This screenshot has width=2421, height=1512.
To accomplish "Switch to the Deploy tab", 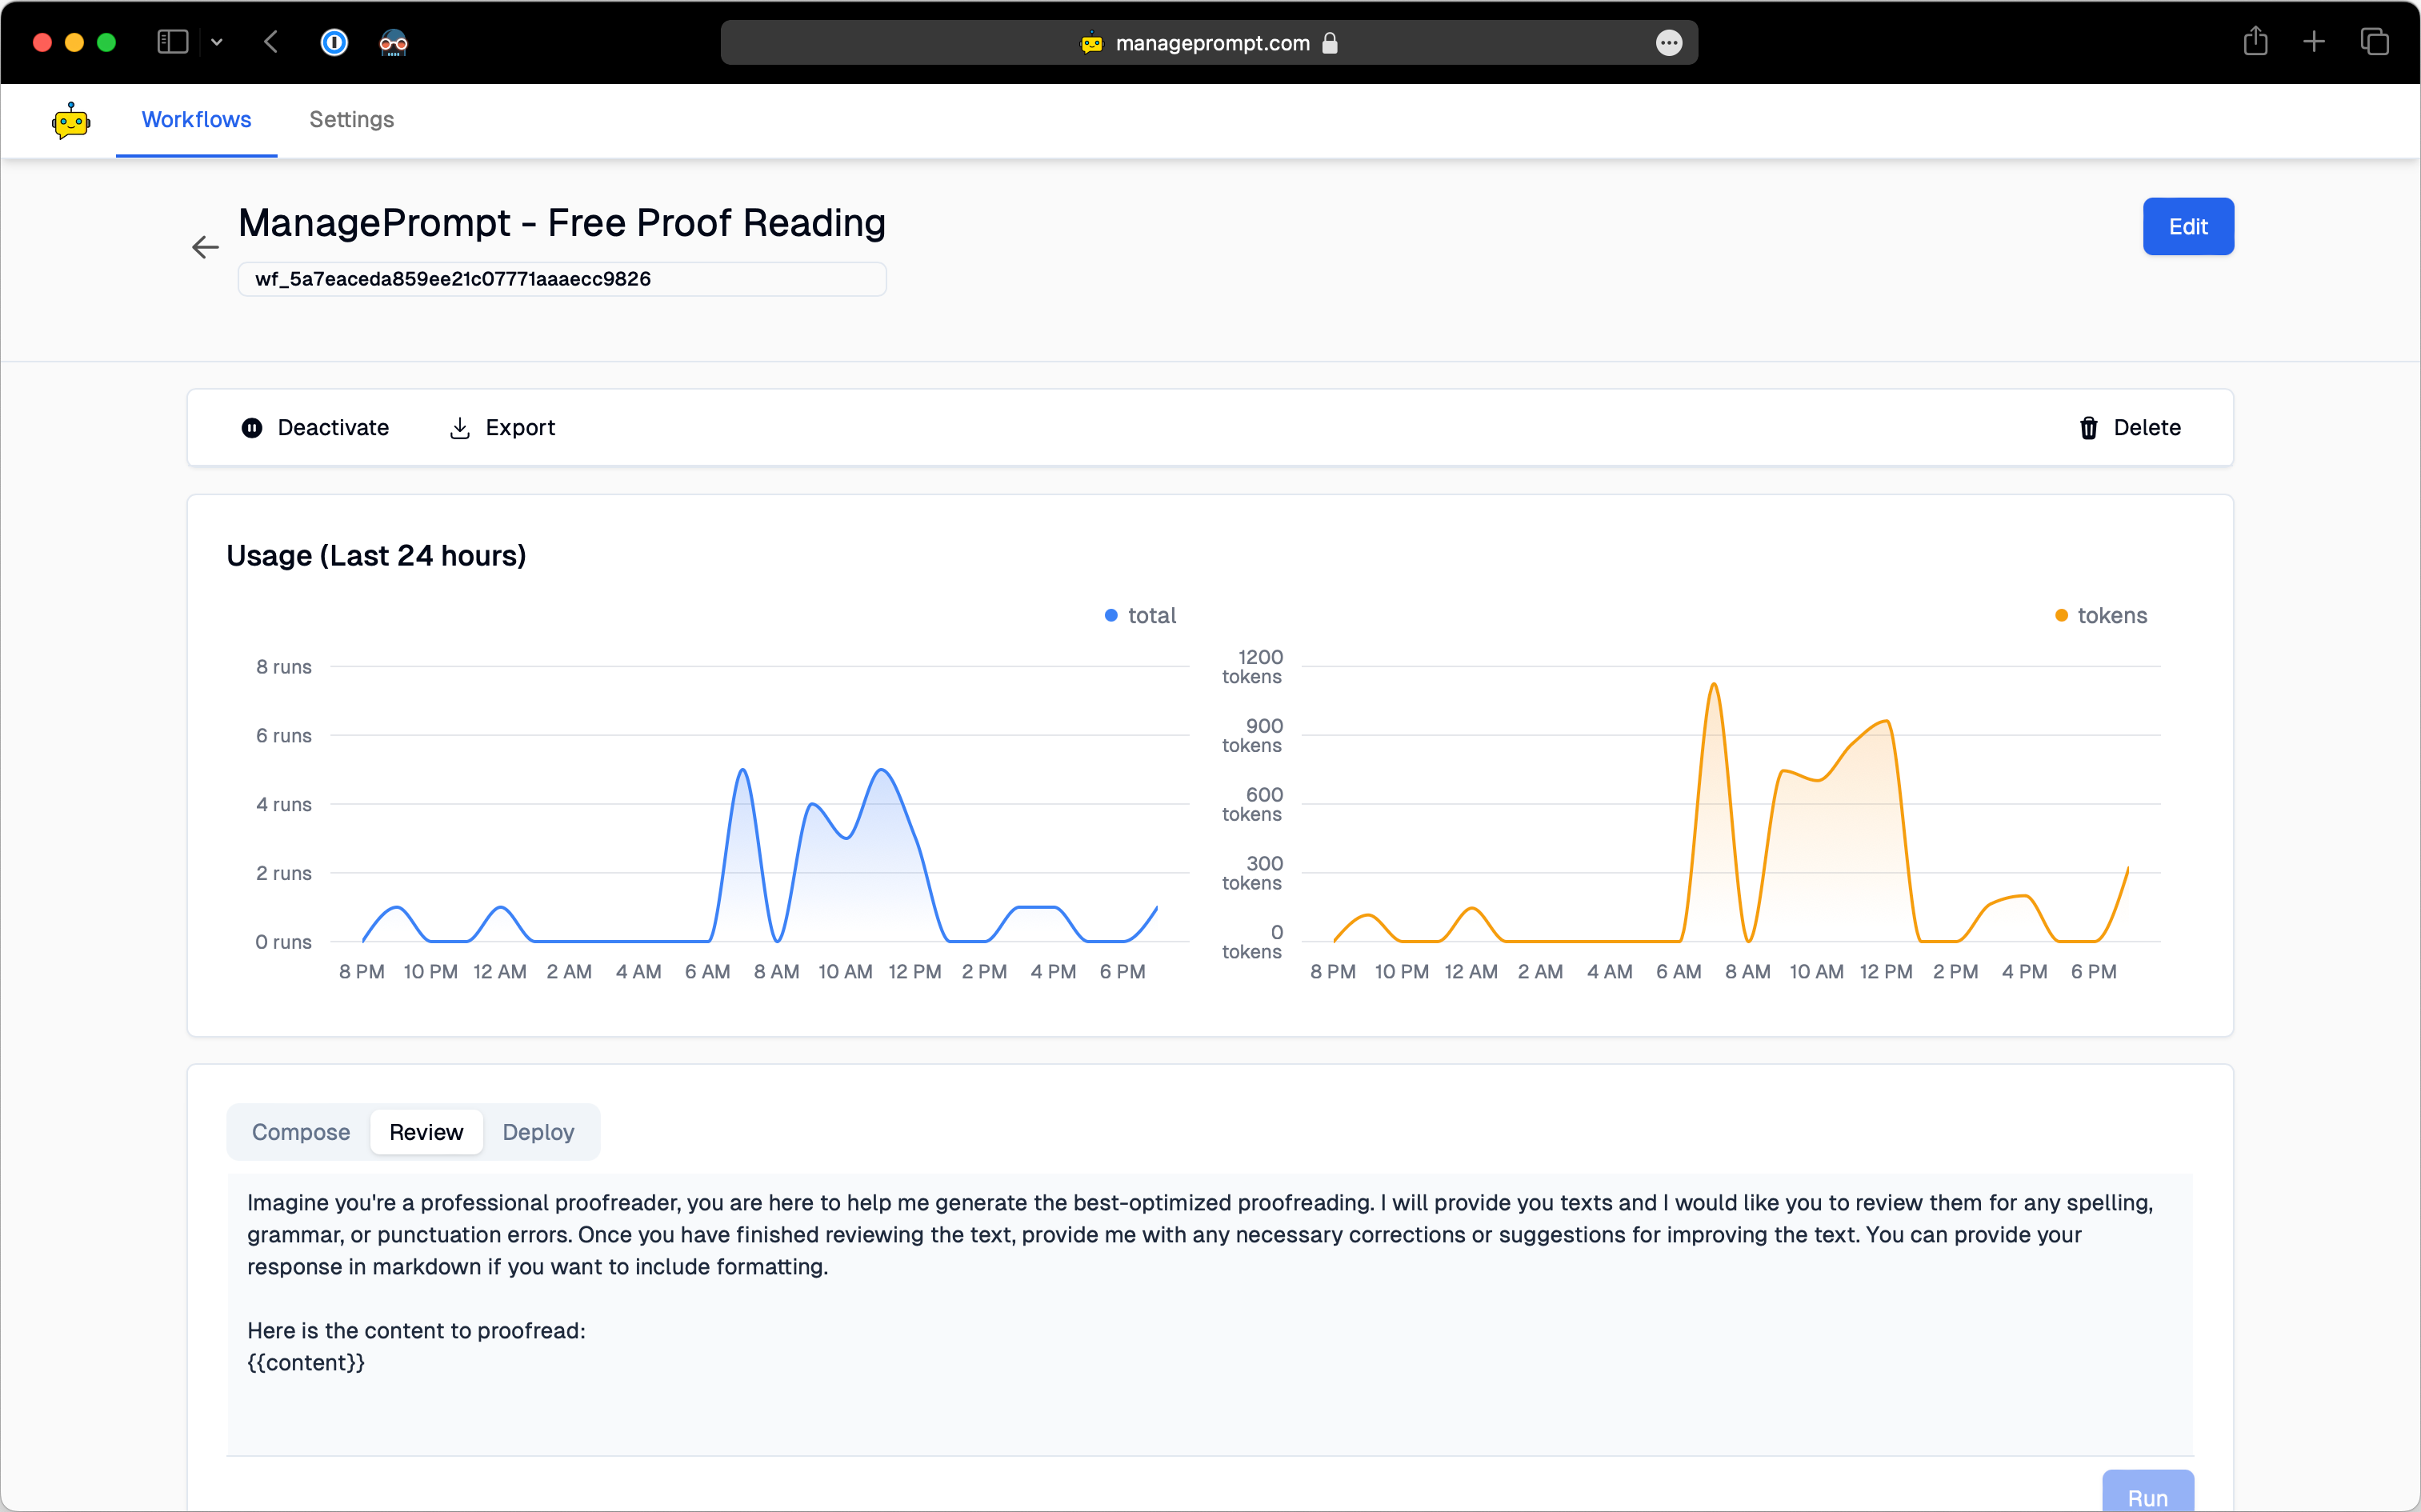I will coord(538,1132).
